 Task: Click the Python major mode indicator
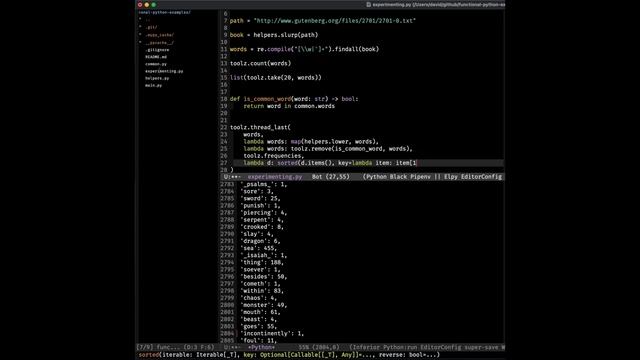tap(376, 177)
